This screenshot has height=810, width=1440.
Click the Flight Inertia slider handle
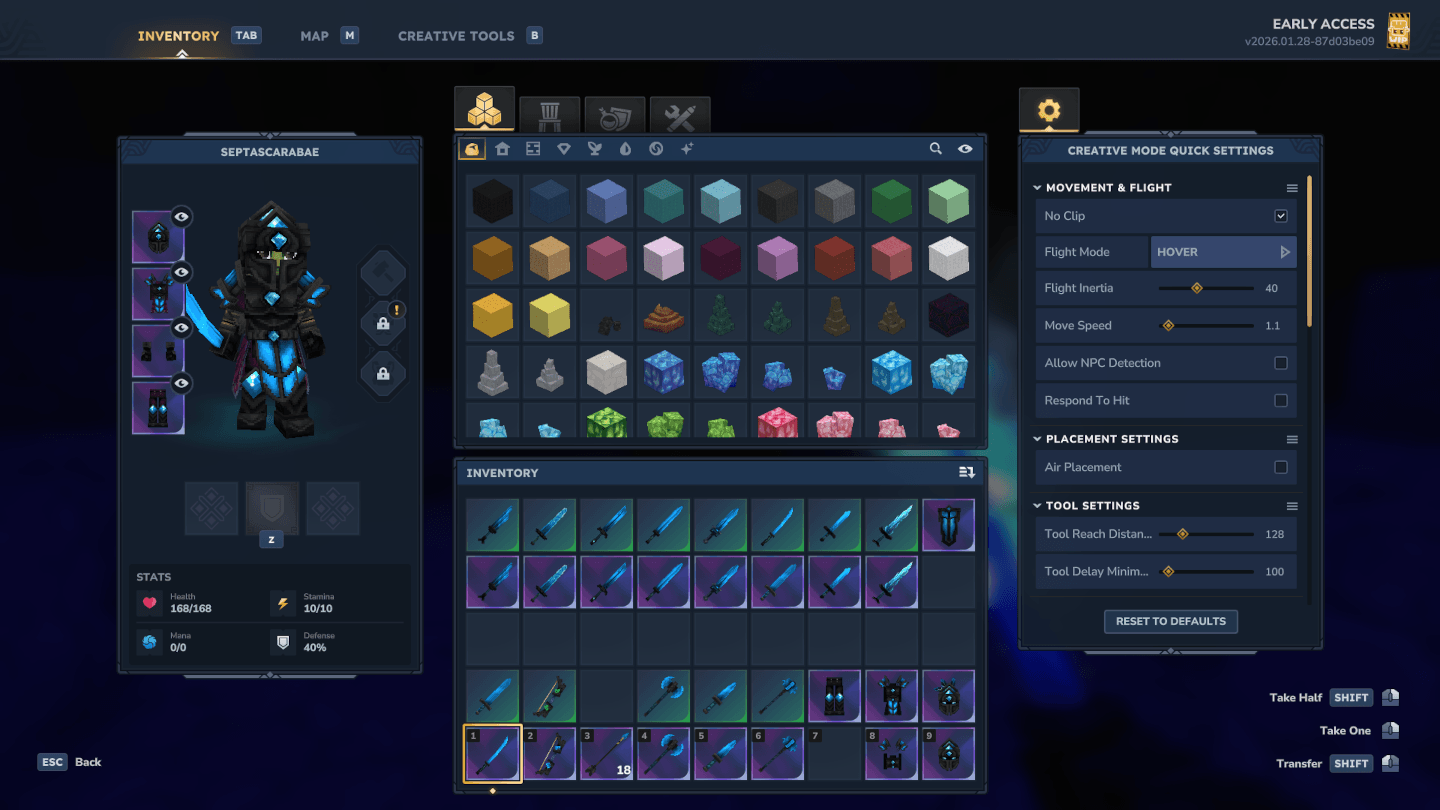point(1196,288)
